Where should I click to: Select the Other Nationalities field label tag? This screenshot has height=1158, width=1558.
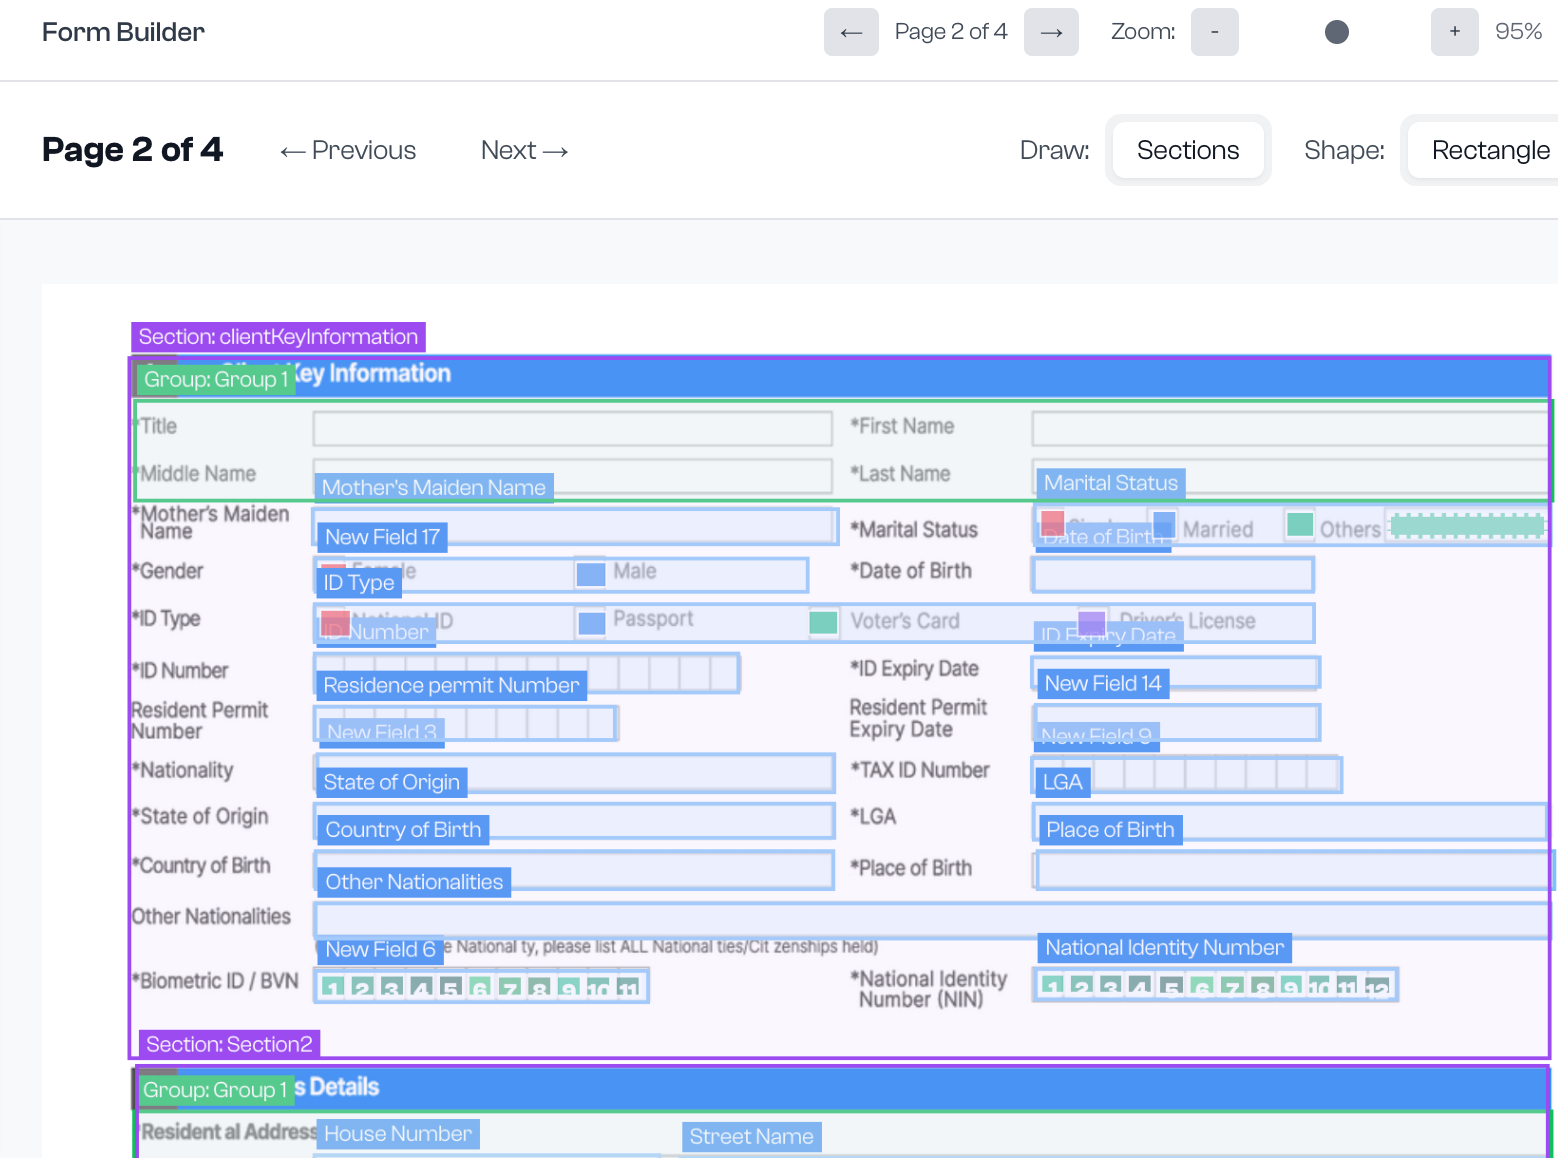pyautogui.click(x=414, y=882)
